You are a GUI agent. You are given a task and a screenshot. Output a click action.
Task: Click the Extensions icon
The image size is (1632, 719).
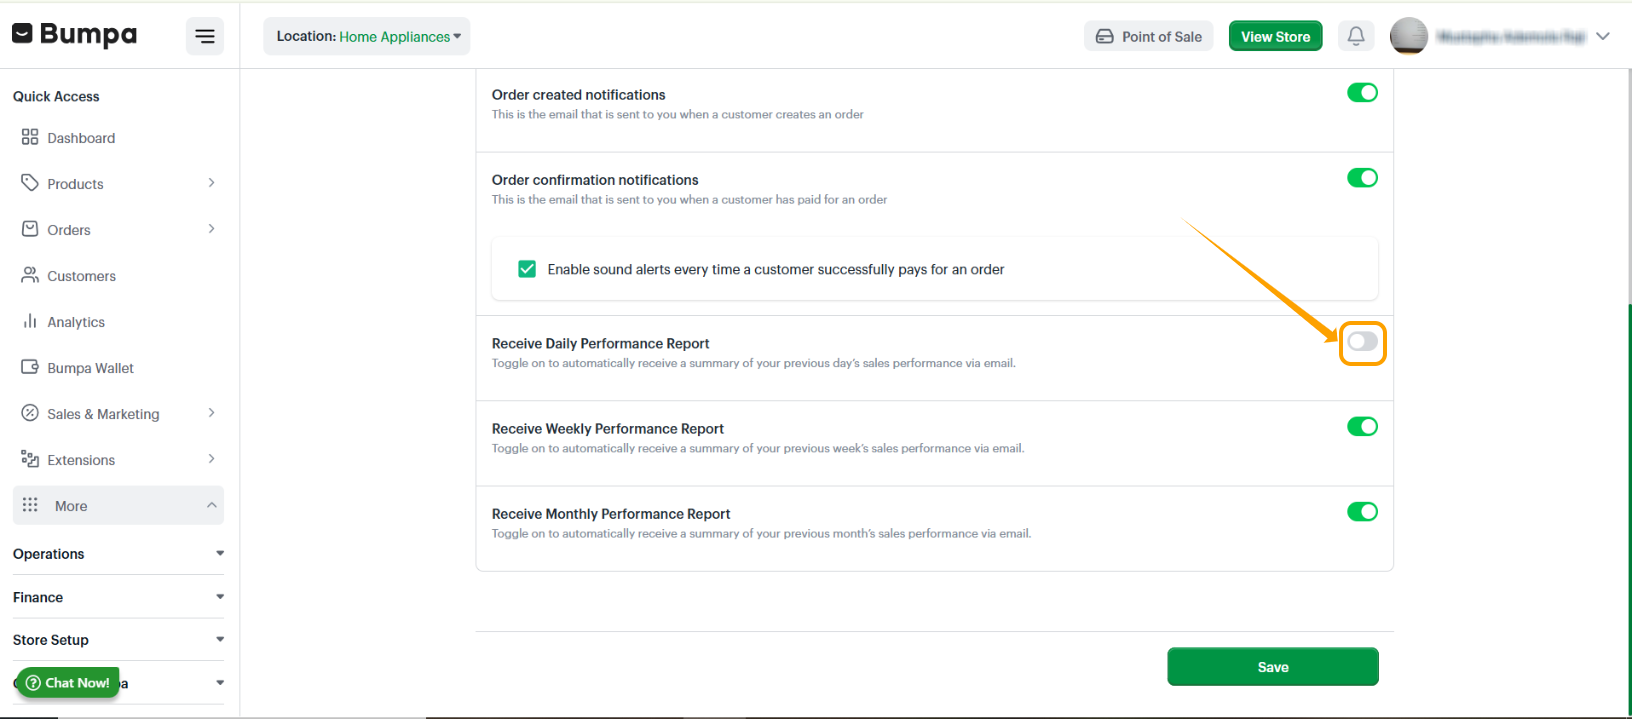tap(30, 459)
